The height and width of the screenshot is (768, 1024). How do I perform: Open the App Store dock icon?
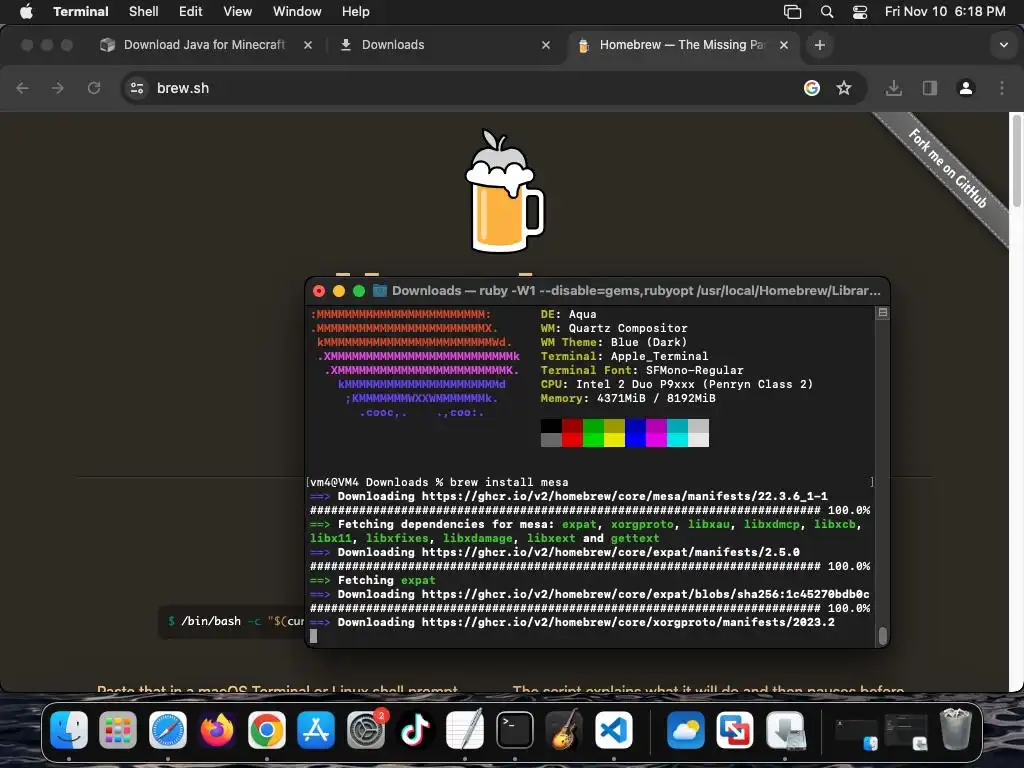coord(316,729)
